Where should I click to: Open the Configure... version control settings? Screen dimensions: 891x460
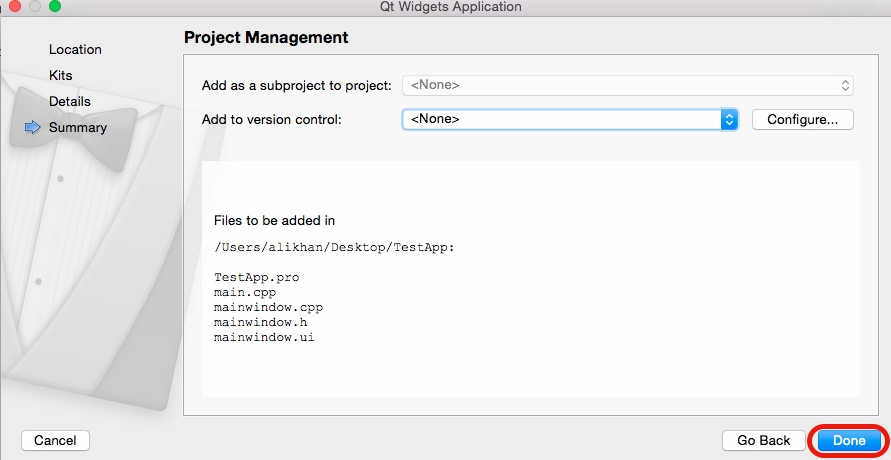pos(802,119)
